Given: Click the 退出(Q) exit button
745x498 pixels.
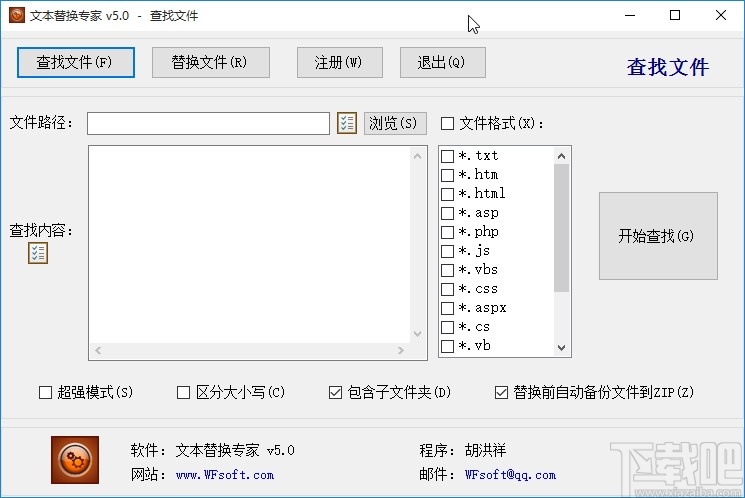Looking at the screenshot, I should point(442,62).
